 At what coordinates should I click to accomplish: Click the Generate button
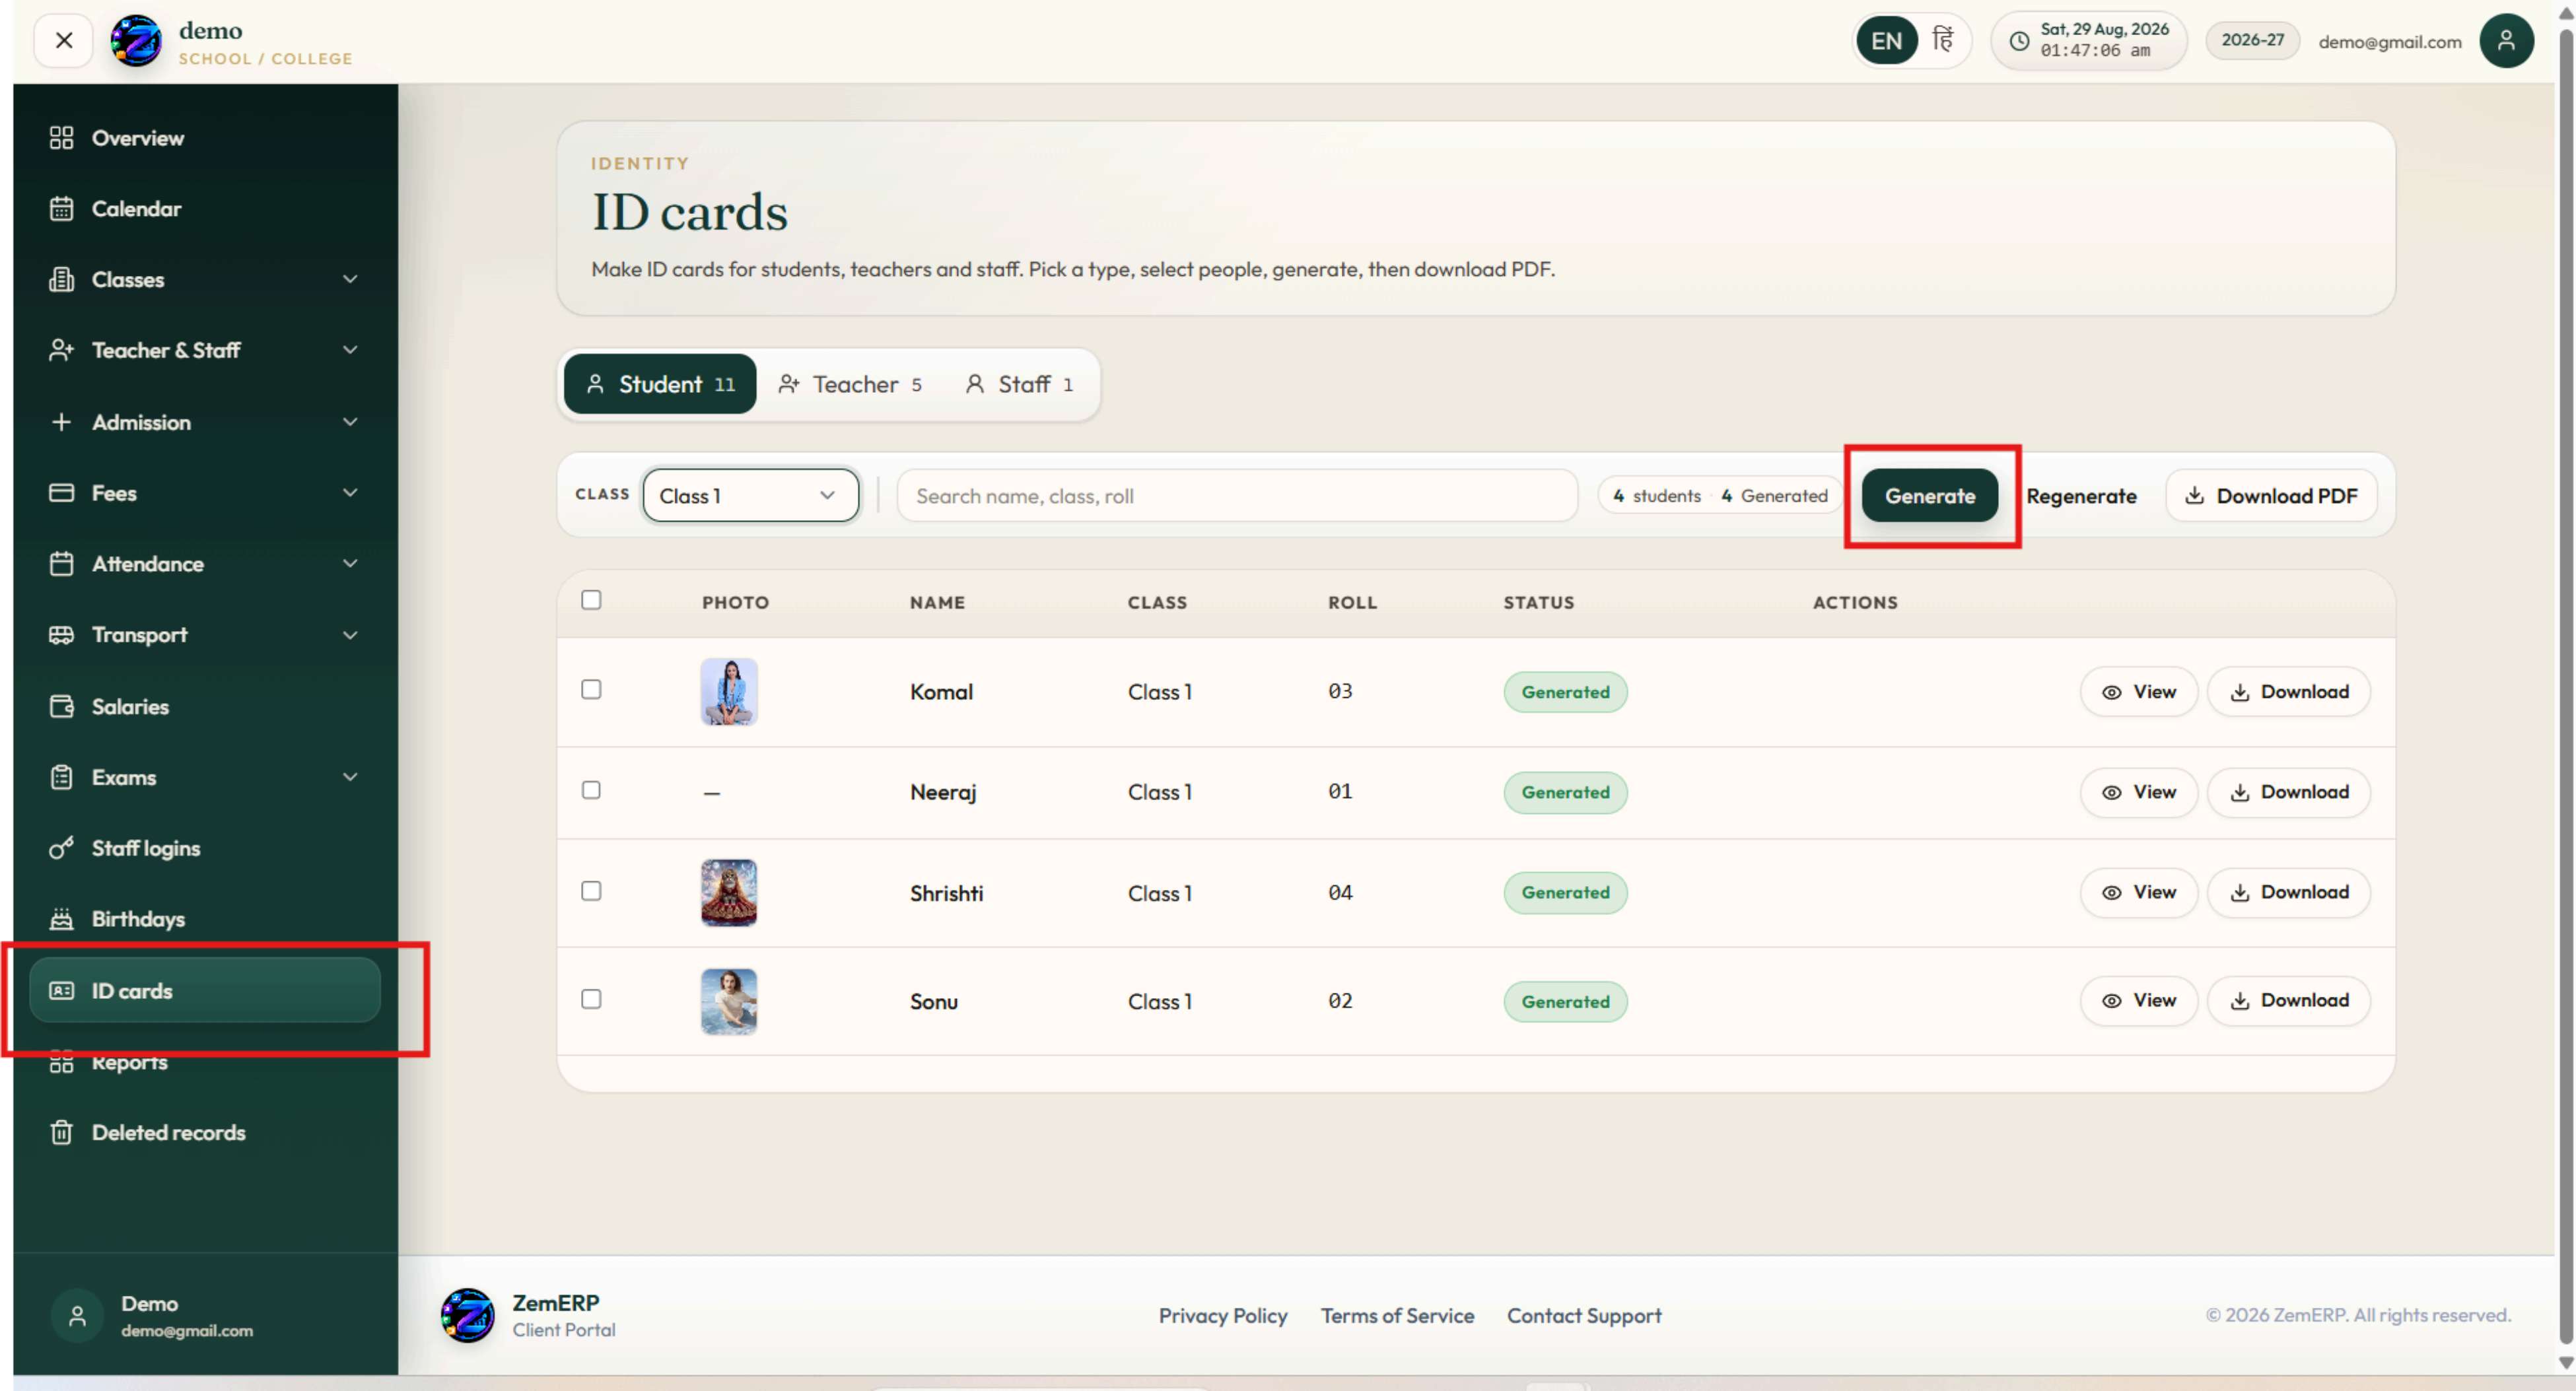tap(1930, 496)
